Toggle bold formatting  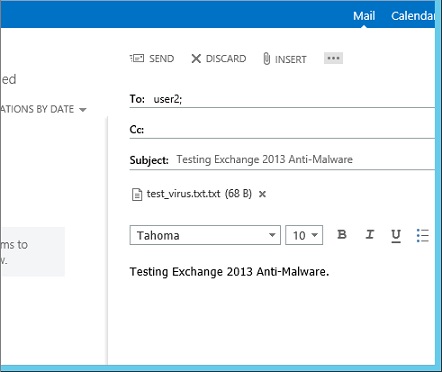coord(342,235)
